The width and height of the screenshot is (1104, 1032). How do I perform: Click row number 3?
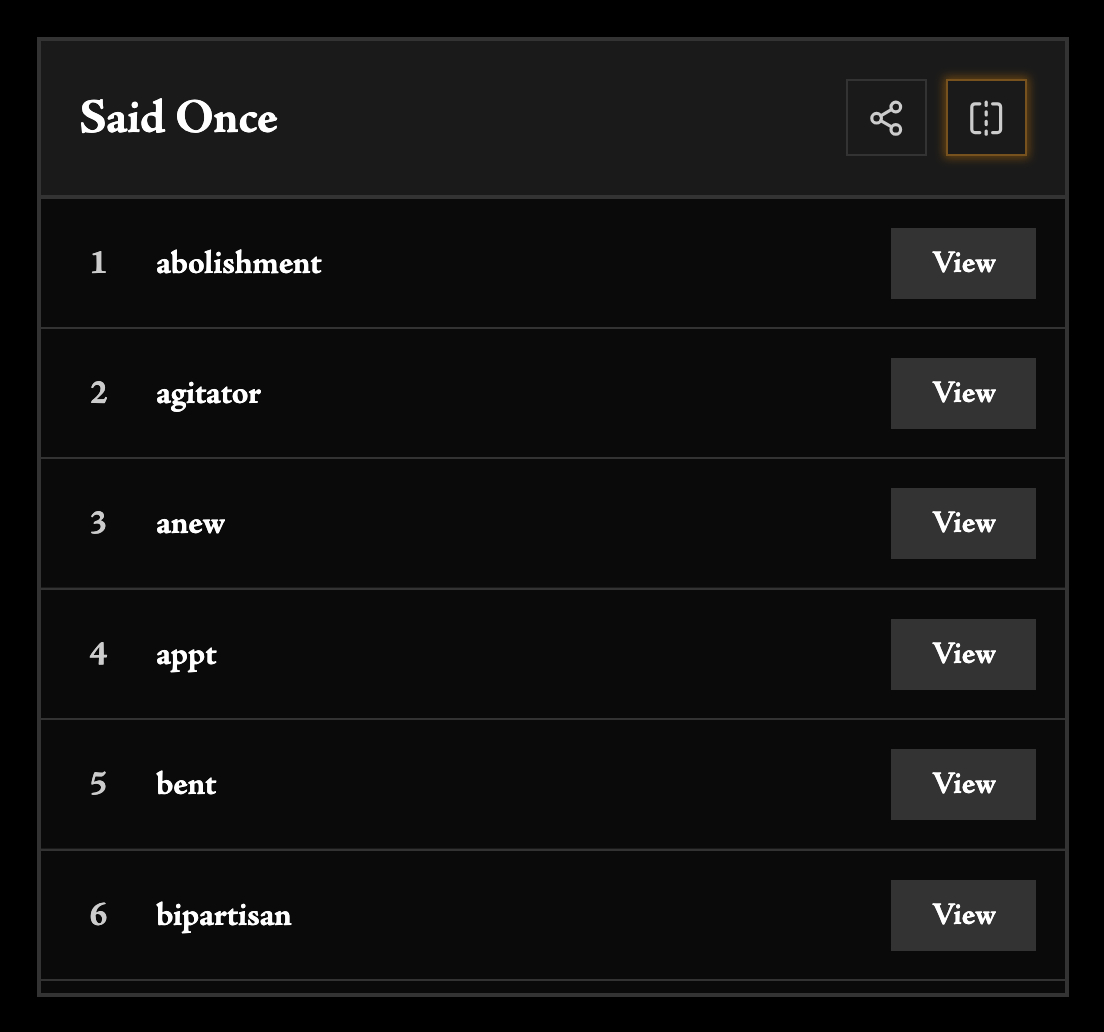click(x=98, y=523)
